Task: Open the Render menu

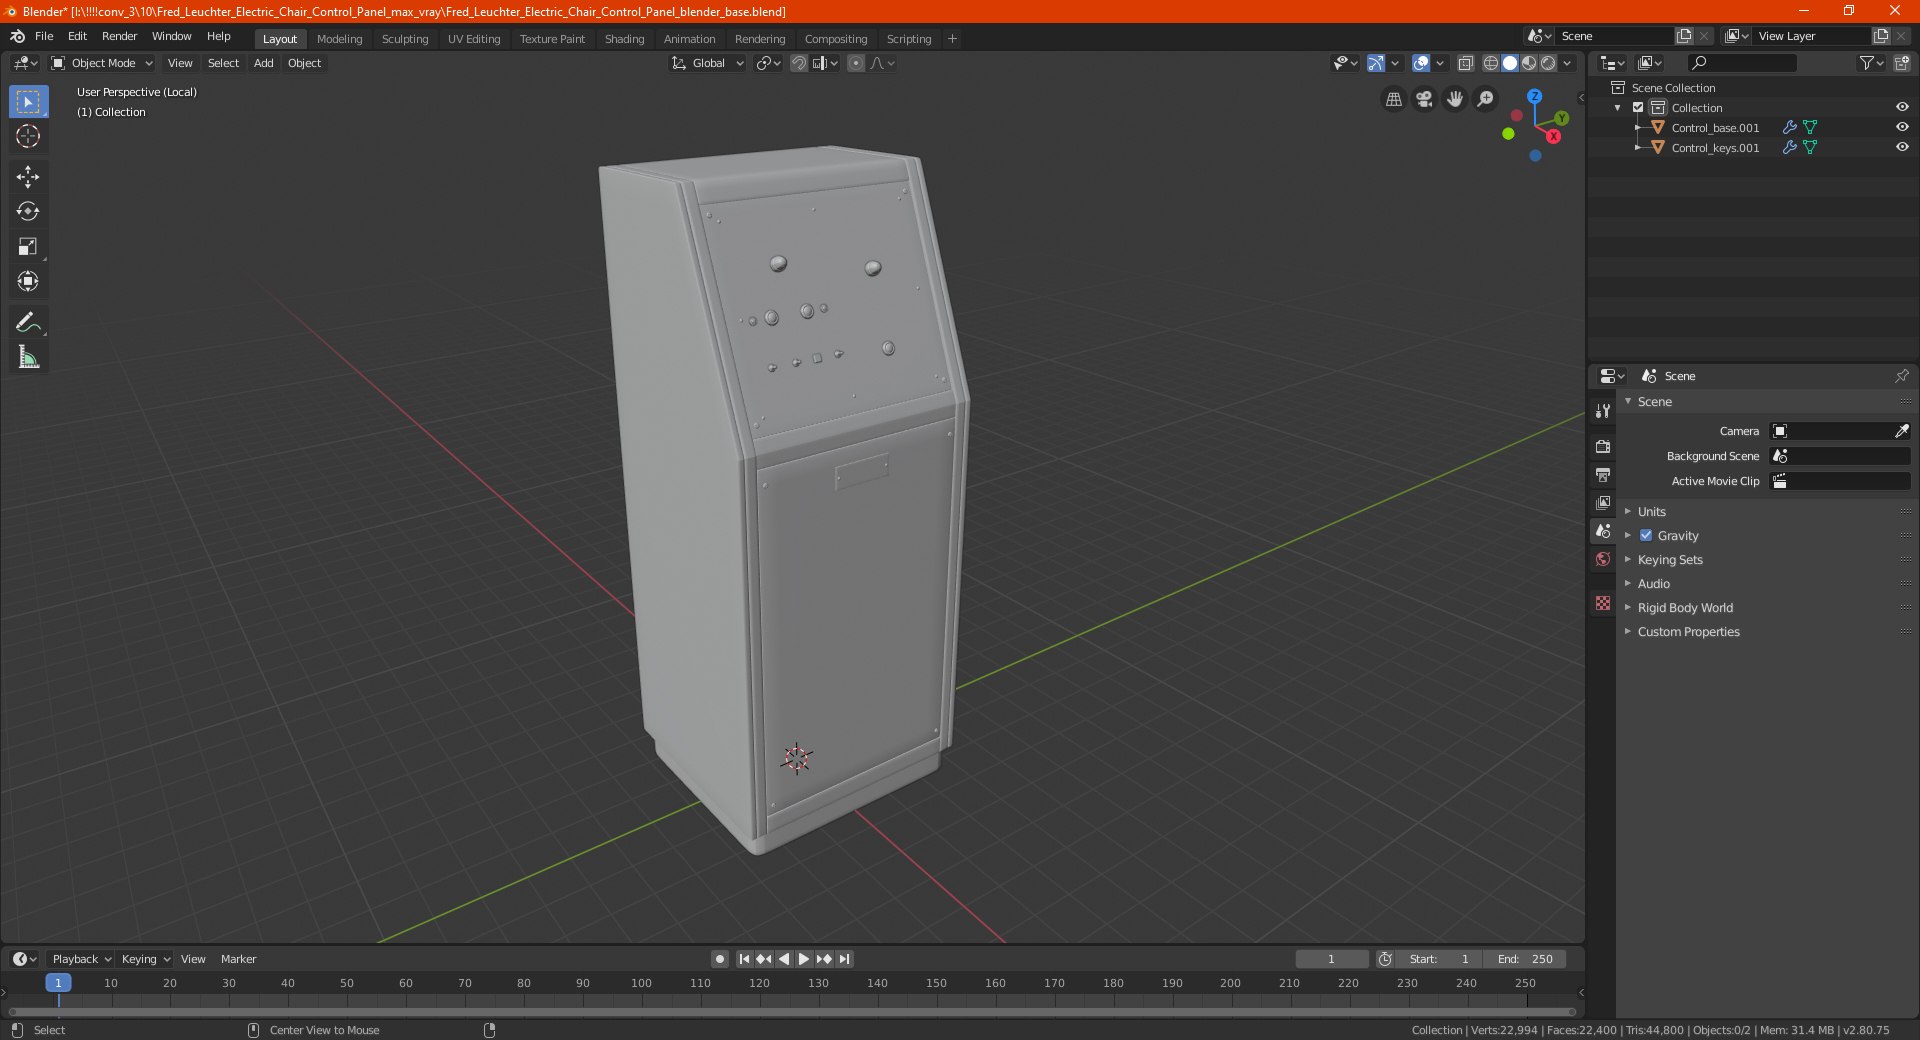Action: [119, 36]
